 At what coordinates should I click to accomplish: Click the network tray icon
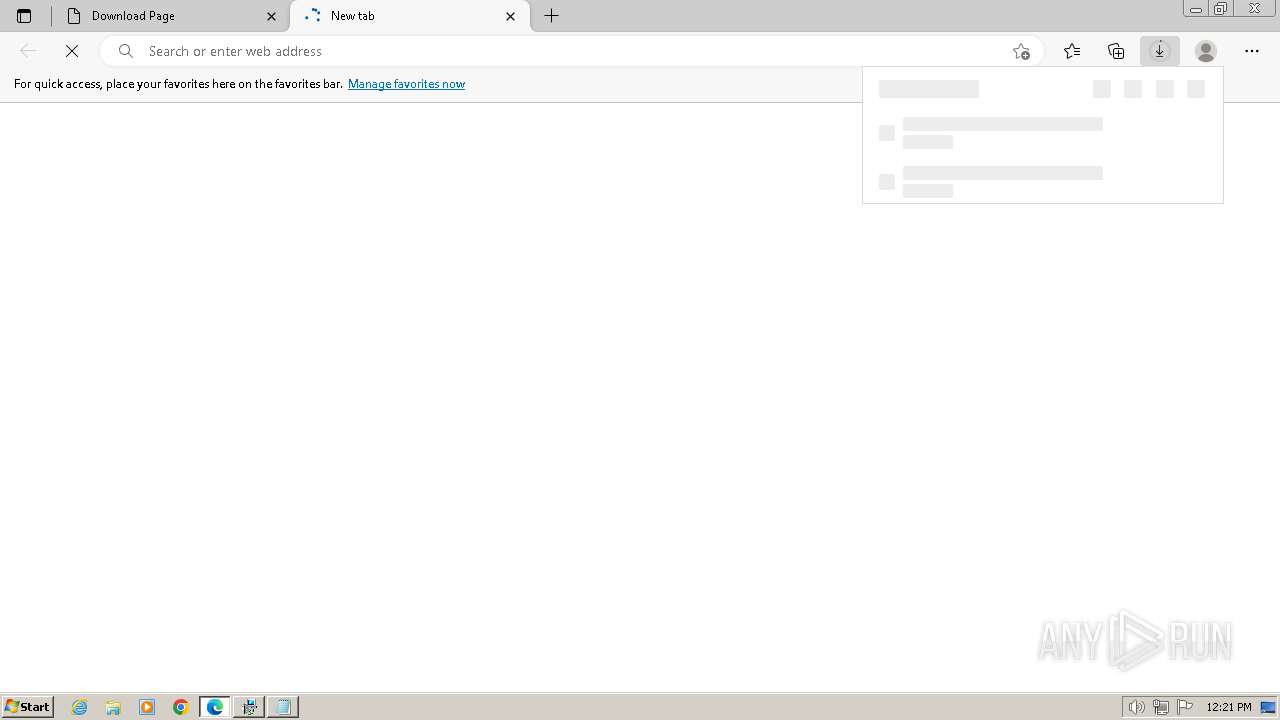[x=1161, y=707]
